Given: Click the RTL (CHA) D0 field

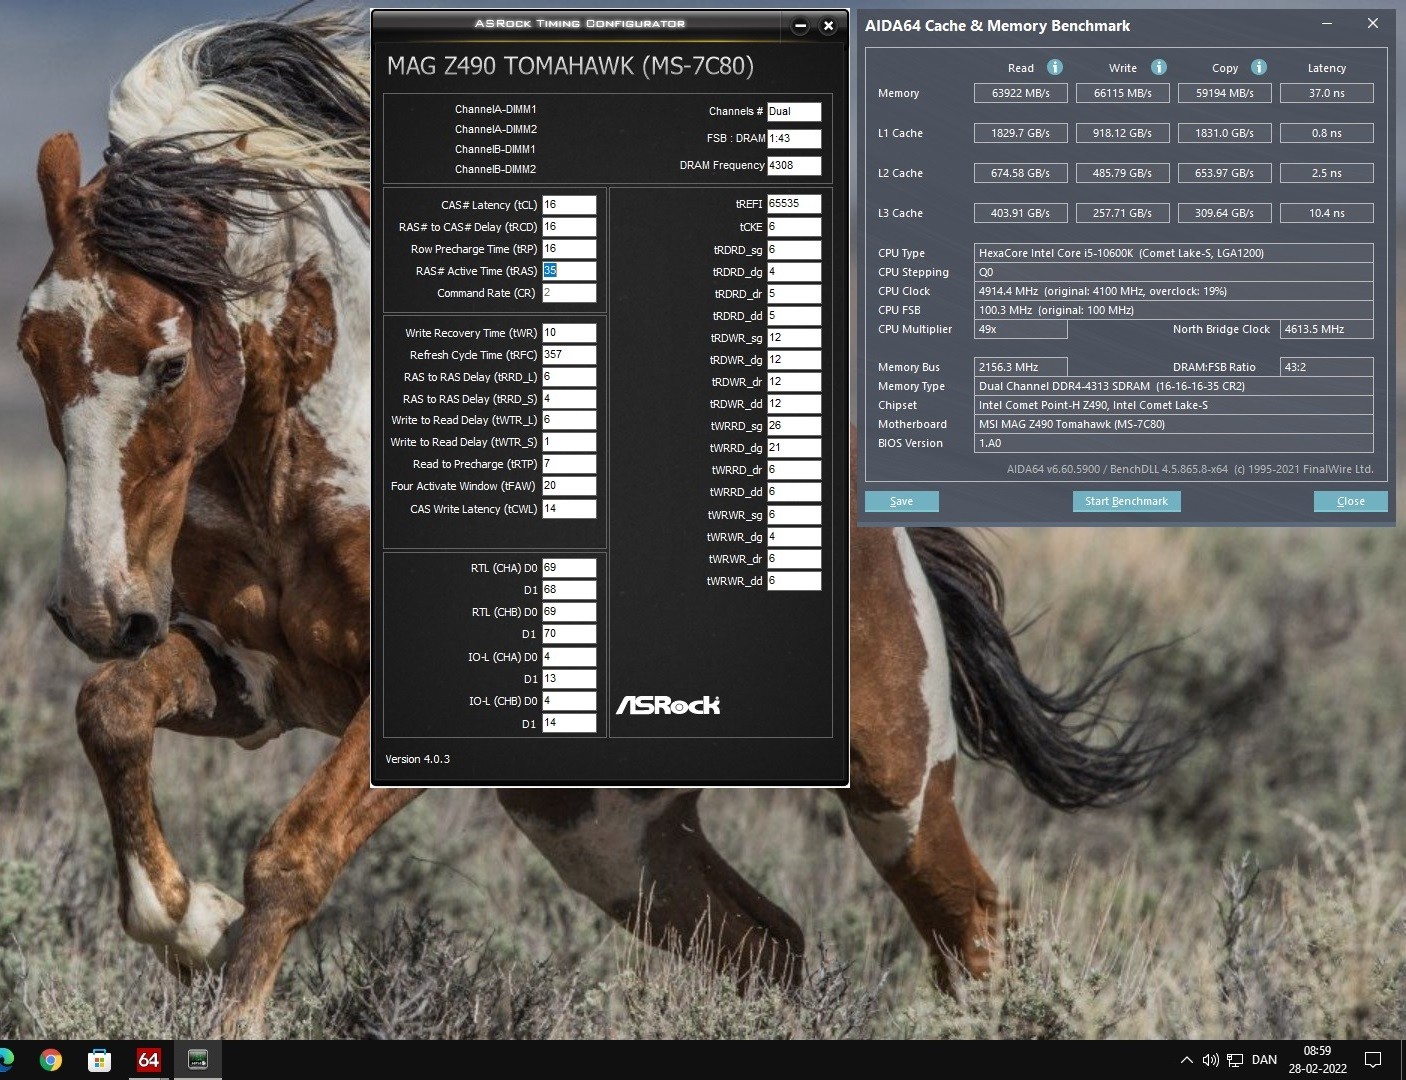Looking at the screenshot, I should point(569,568).
